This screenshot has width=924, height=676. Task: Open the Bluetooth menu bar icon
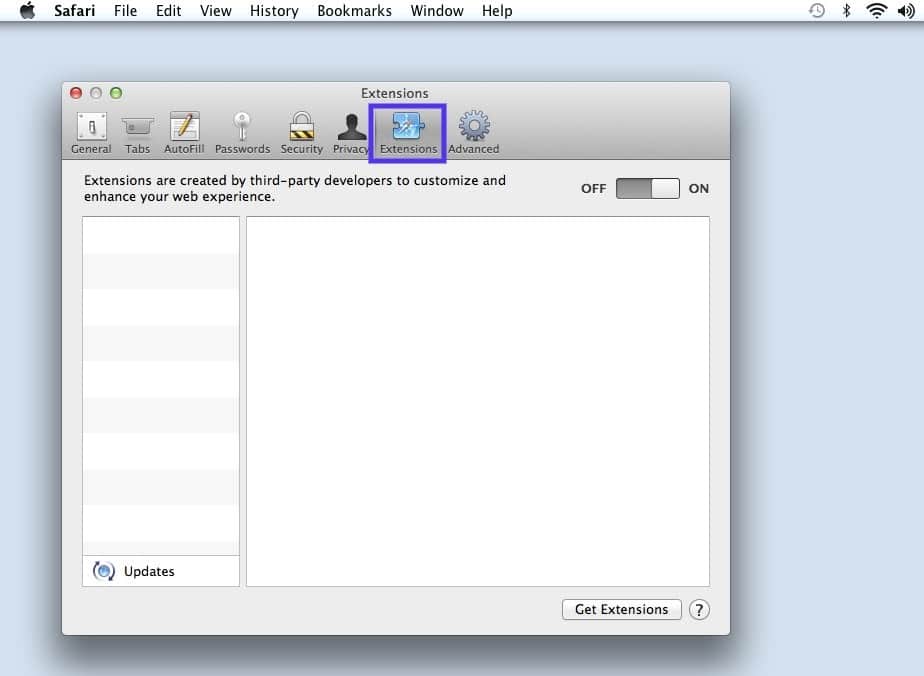click(847, 11)
